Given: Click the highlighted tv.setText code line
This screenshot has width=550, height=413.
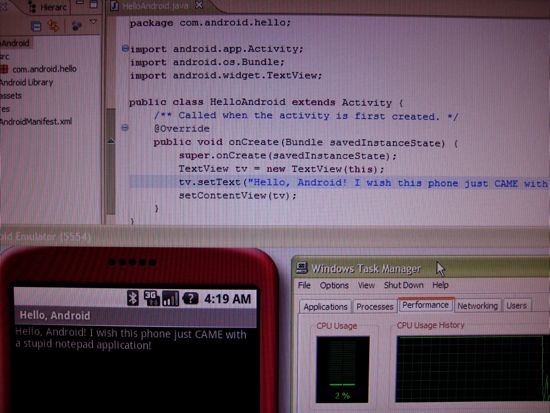Looking at the screenshot, I should pos(338,182).
